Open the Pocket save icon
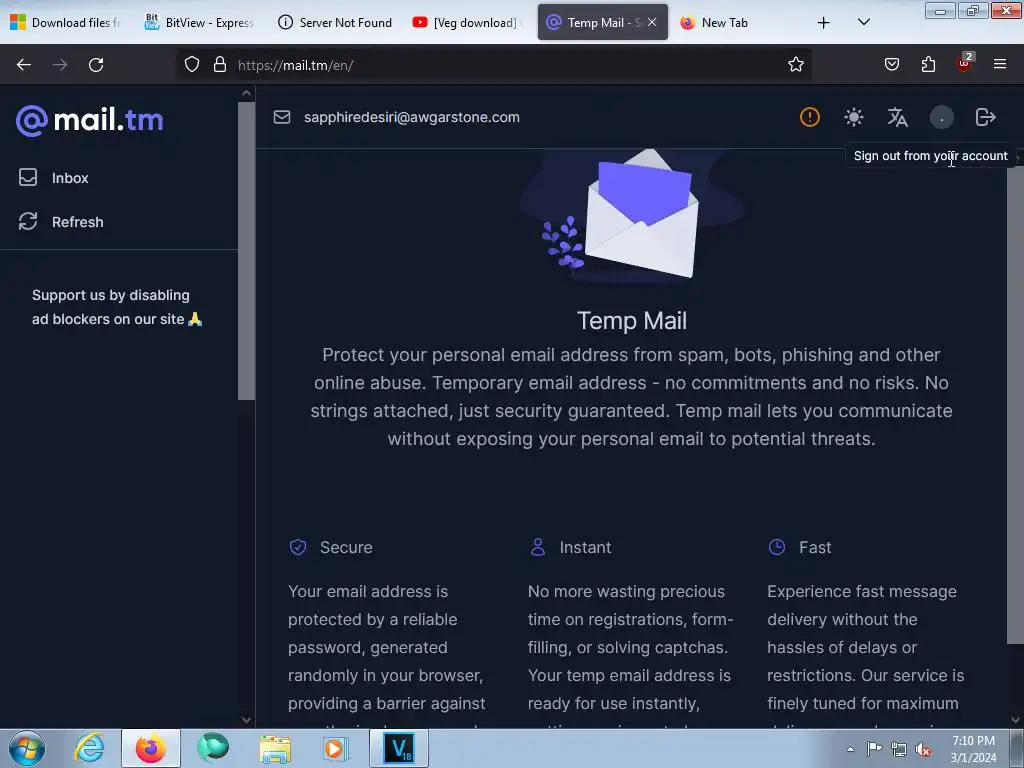Screen dimensions: 1024x768 click(891, 64)
